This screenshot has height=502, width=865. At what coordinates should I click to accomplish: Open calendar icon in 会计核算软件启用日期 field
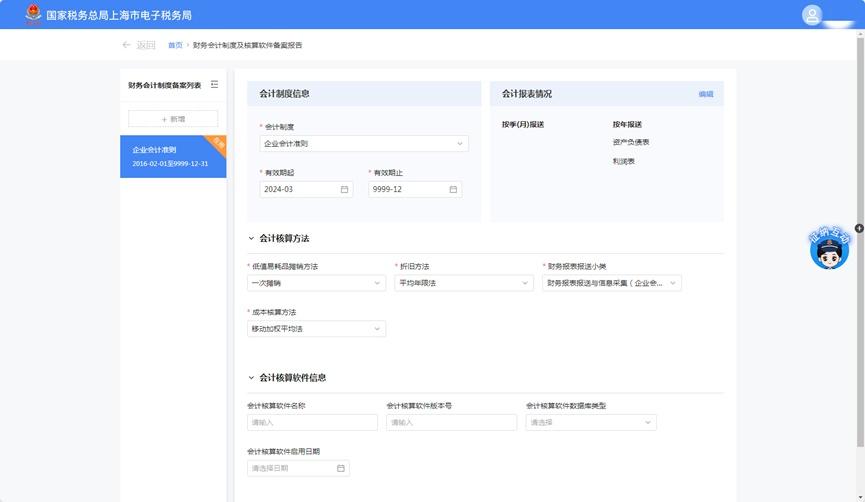(340, 468)
